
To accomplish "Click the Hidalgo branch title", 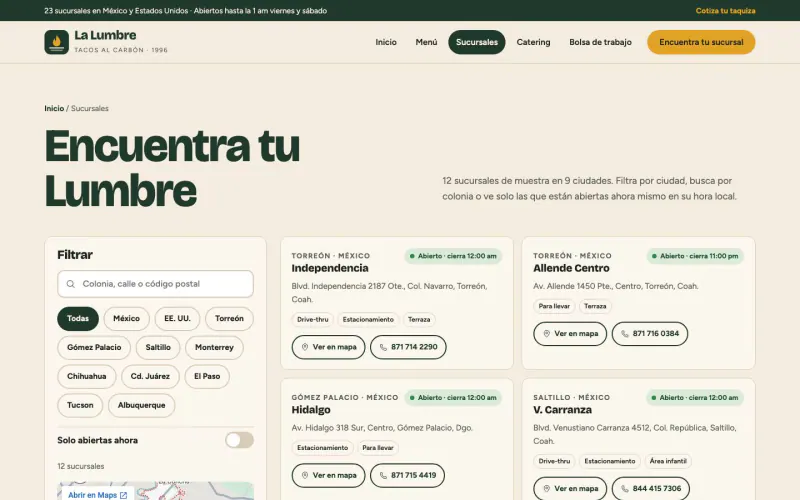I will click(x=311, y=410).
